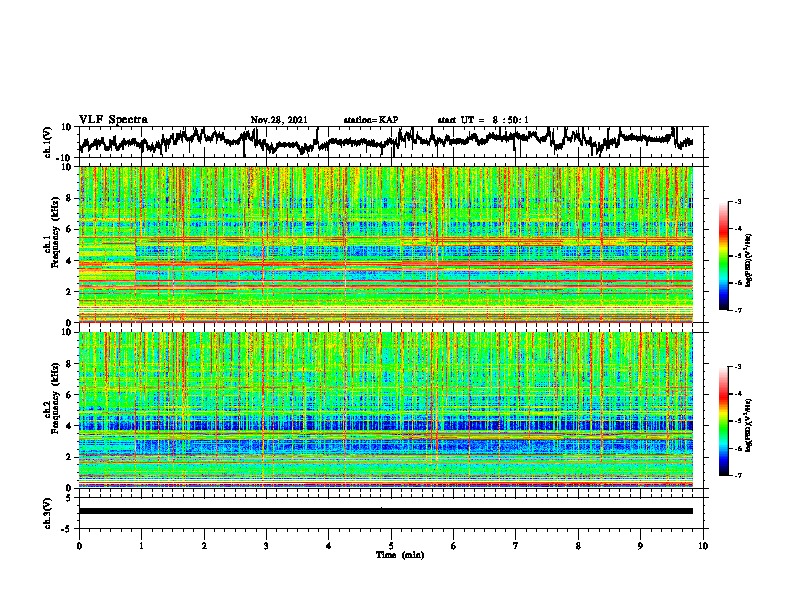The image size is (792, 612).
Task: Click time axis tick label '3'
Action: [x=266, y=546]
